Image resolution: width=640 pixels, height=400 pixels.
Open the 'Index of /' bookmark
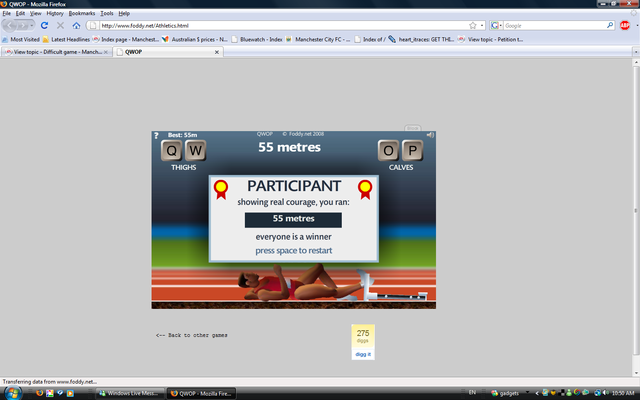(370, 40)
